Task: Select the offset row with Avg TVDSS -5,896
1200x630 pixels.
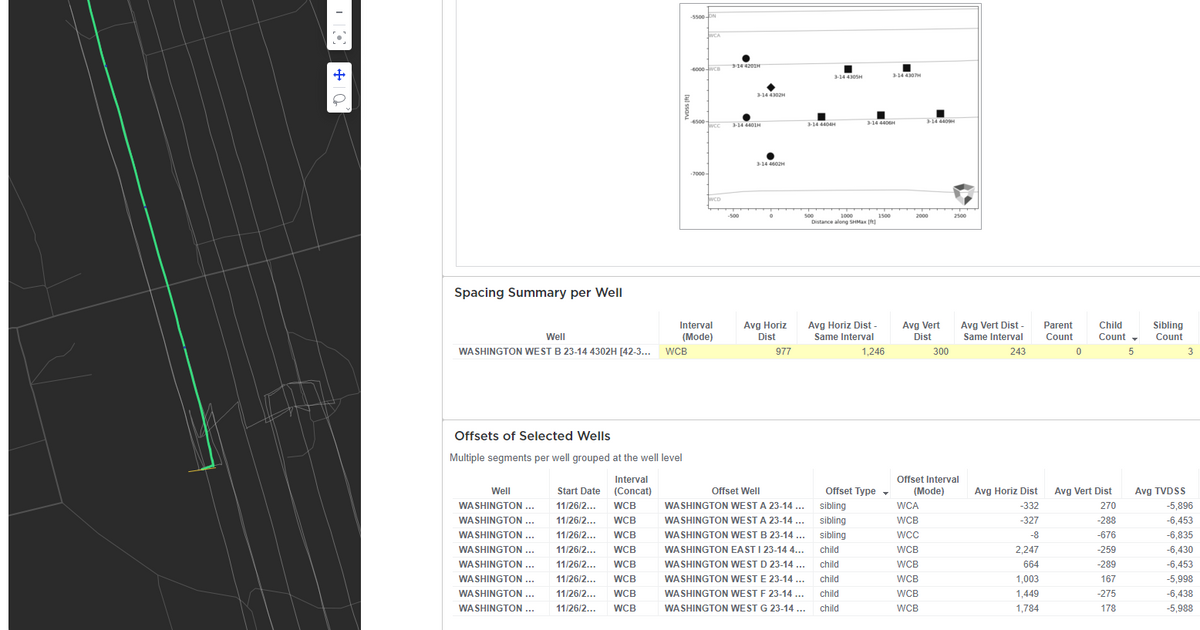Action: pos(825,506)
